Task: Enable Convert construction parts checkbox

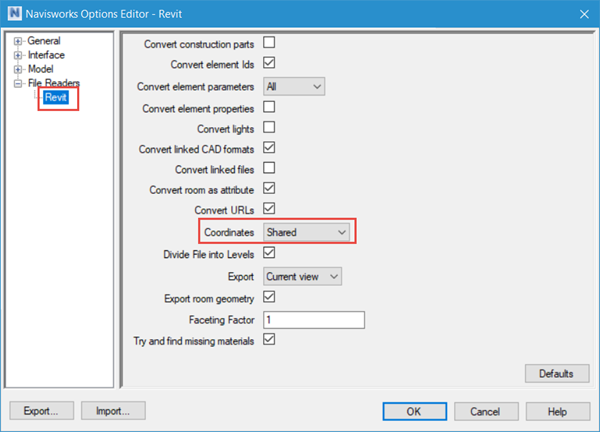Action: point(269,42)
